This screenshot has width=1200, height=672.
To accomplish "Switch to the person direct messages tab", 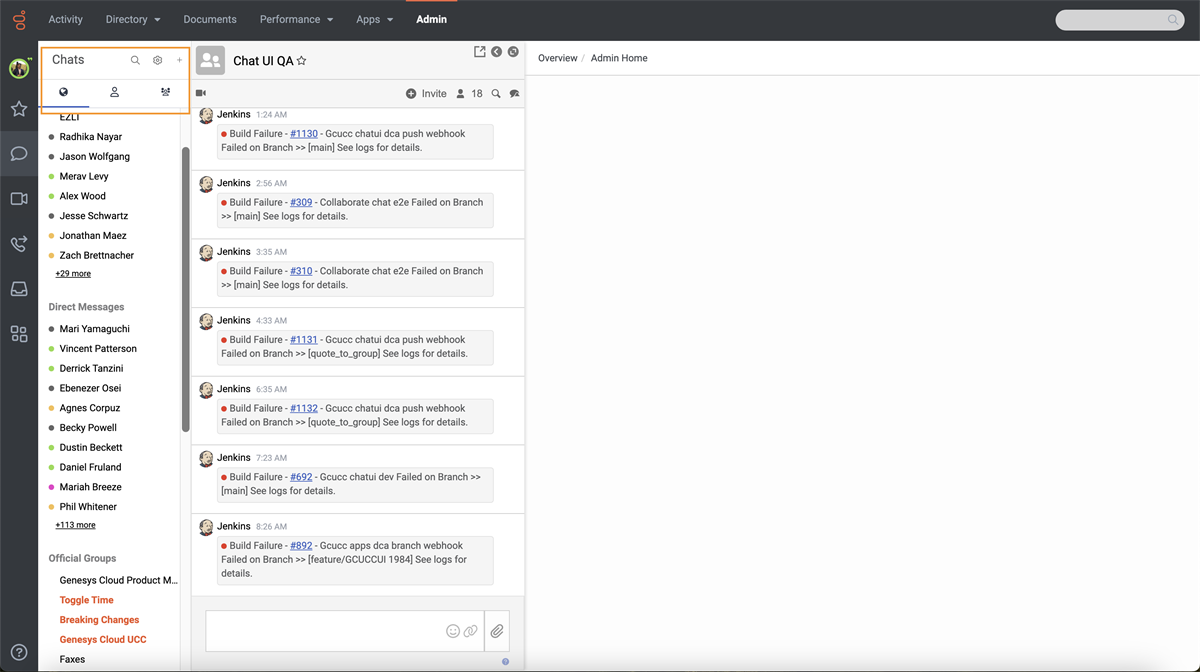I will pos(114,92).
